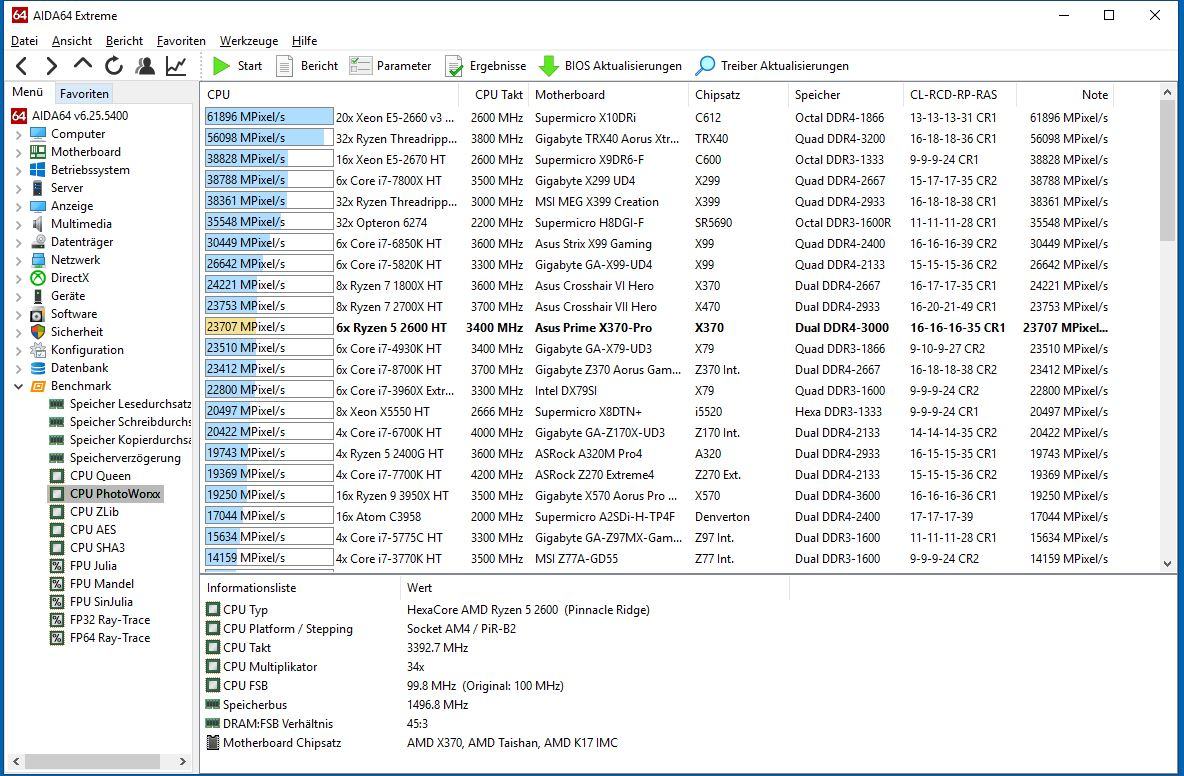The width and height of the screenshot is (1184, 776).
Task: Open the Parameter toolbar button
Action: pos(390,66)
